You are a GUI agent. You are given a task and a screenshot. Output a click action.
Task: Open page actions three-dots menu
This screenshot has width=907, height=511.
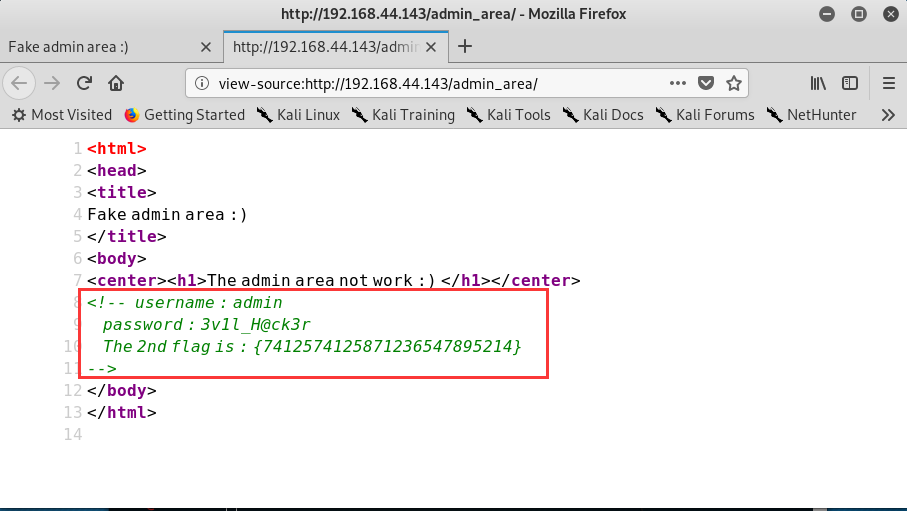pyautogui.click(x=677, y=83)
